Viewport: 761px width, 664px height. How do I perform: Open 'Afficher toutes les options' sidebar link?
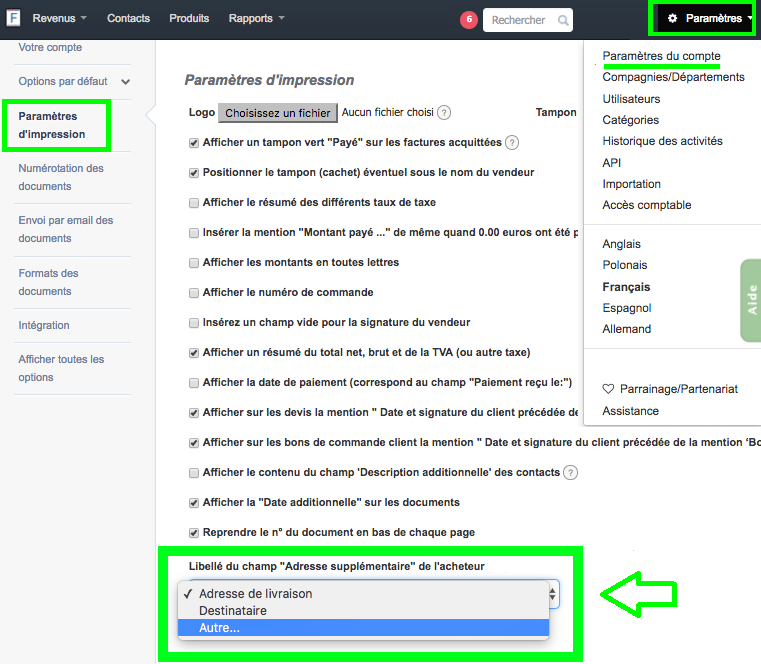61,368
